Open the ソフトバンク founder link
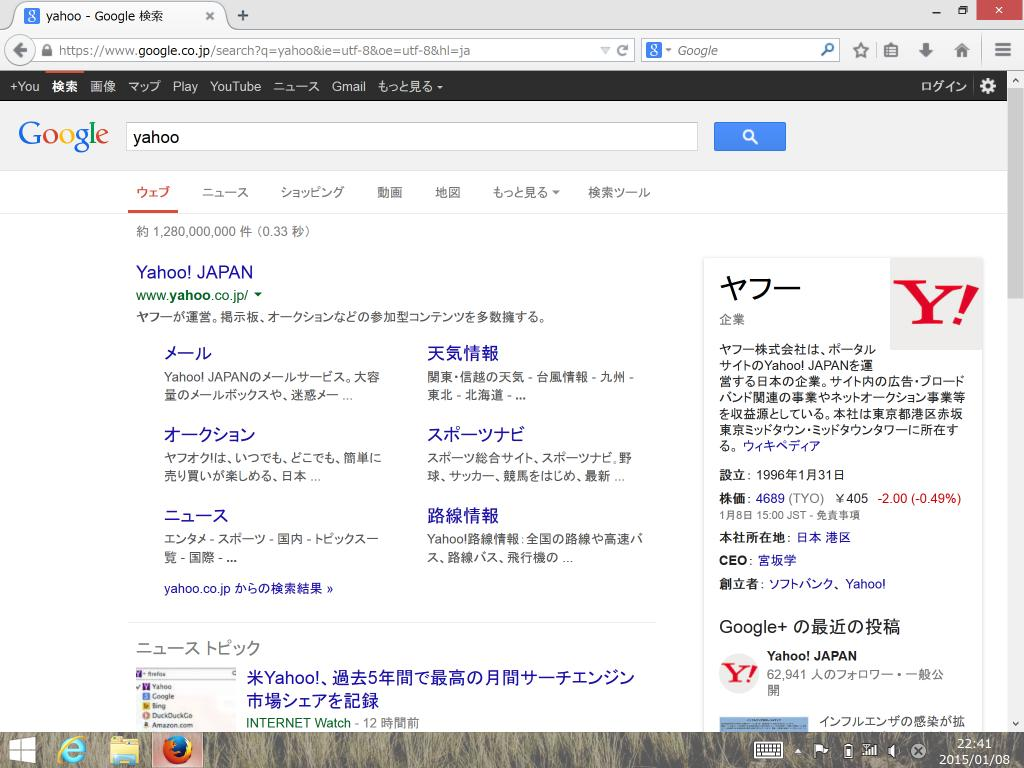The height and width of the screenshot is (768, 1024). [801, 584]
